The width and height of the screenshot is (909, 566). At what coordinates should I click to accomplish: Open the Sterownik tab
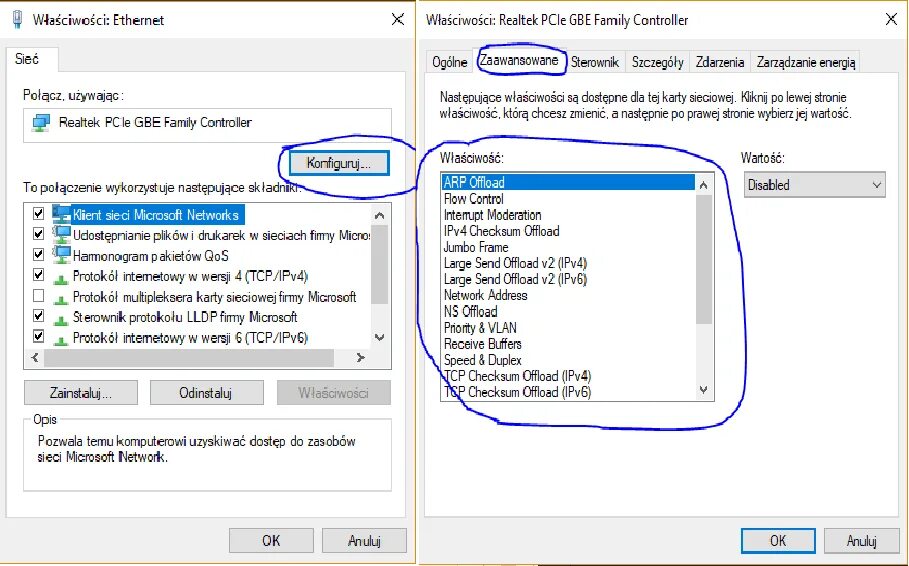(x=595, y=62)
